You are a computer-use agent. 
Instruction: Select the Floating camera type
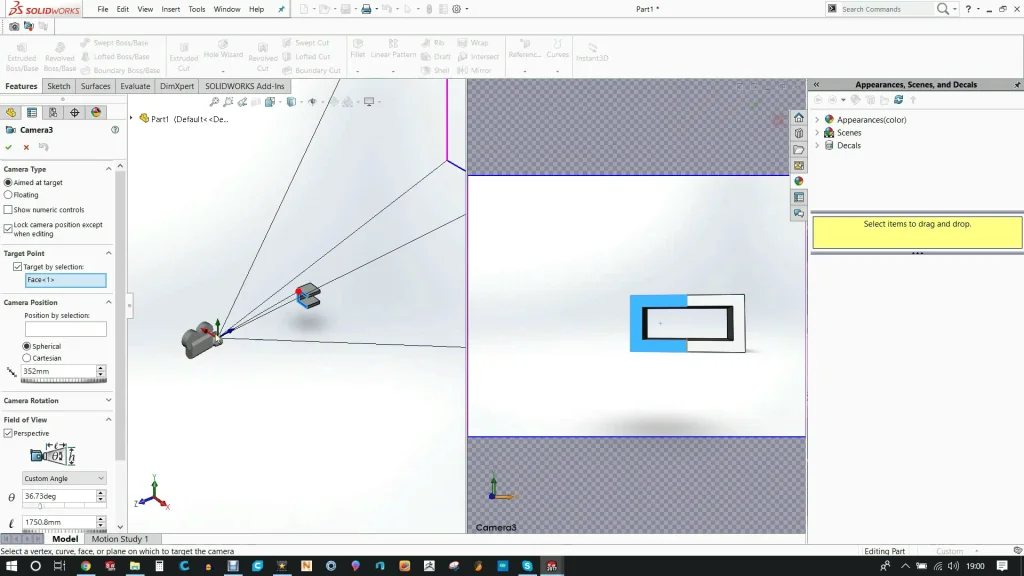point(8,195)
